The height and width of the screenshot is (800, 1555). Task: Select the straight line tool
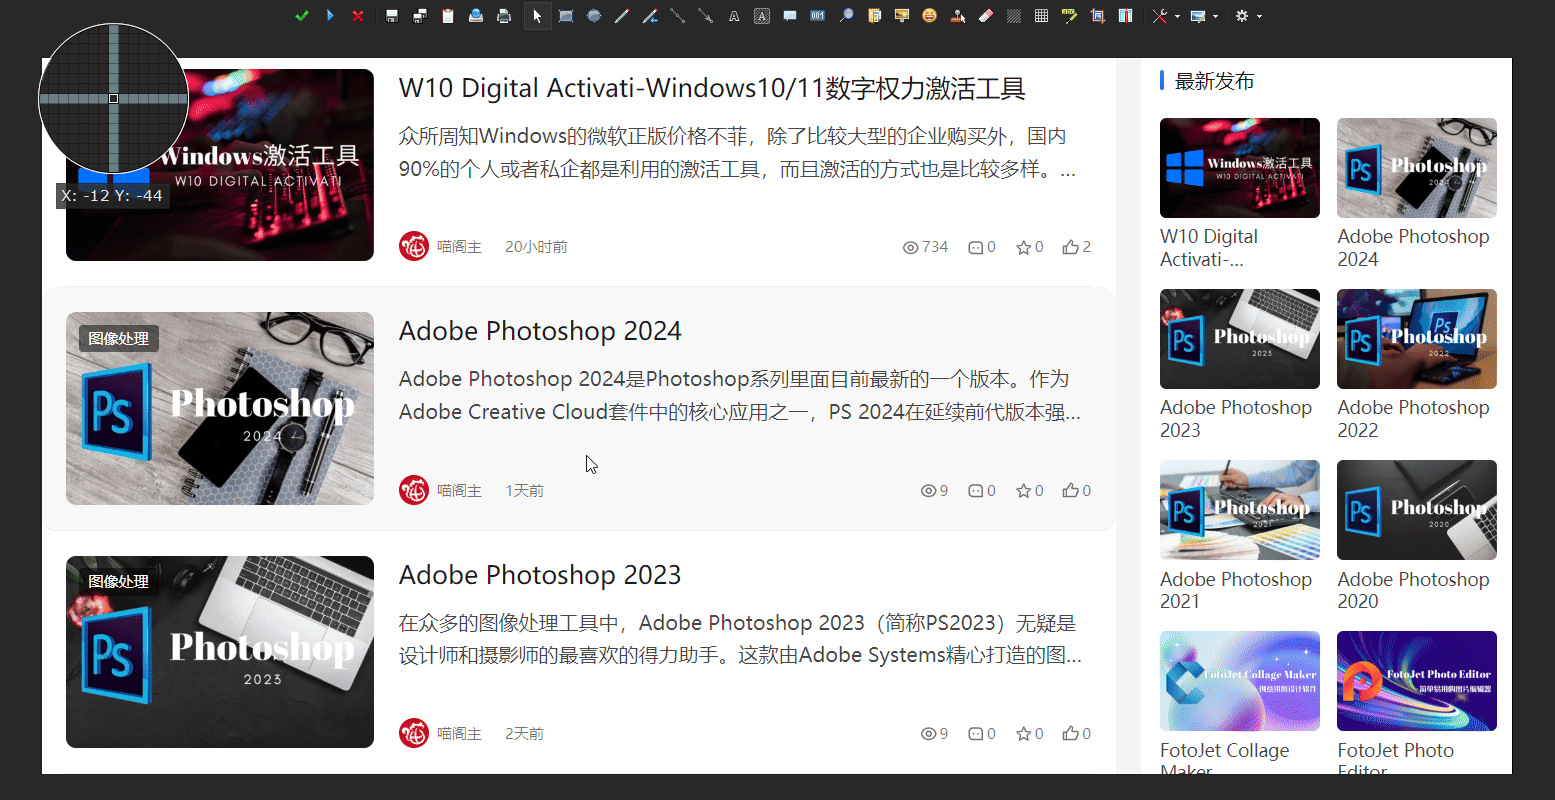[678, 16]
